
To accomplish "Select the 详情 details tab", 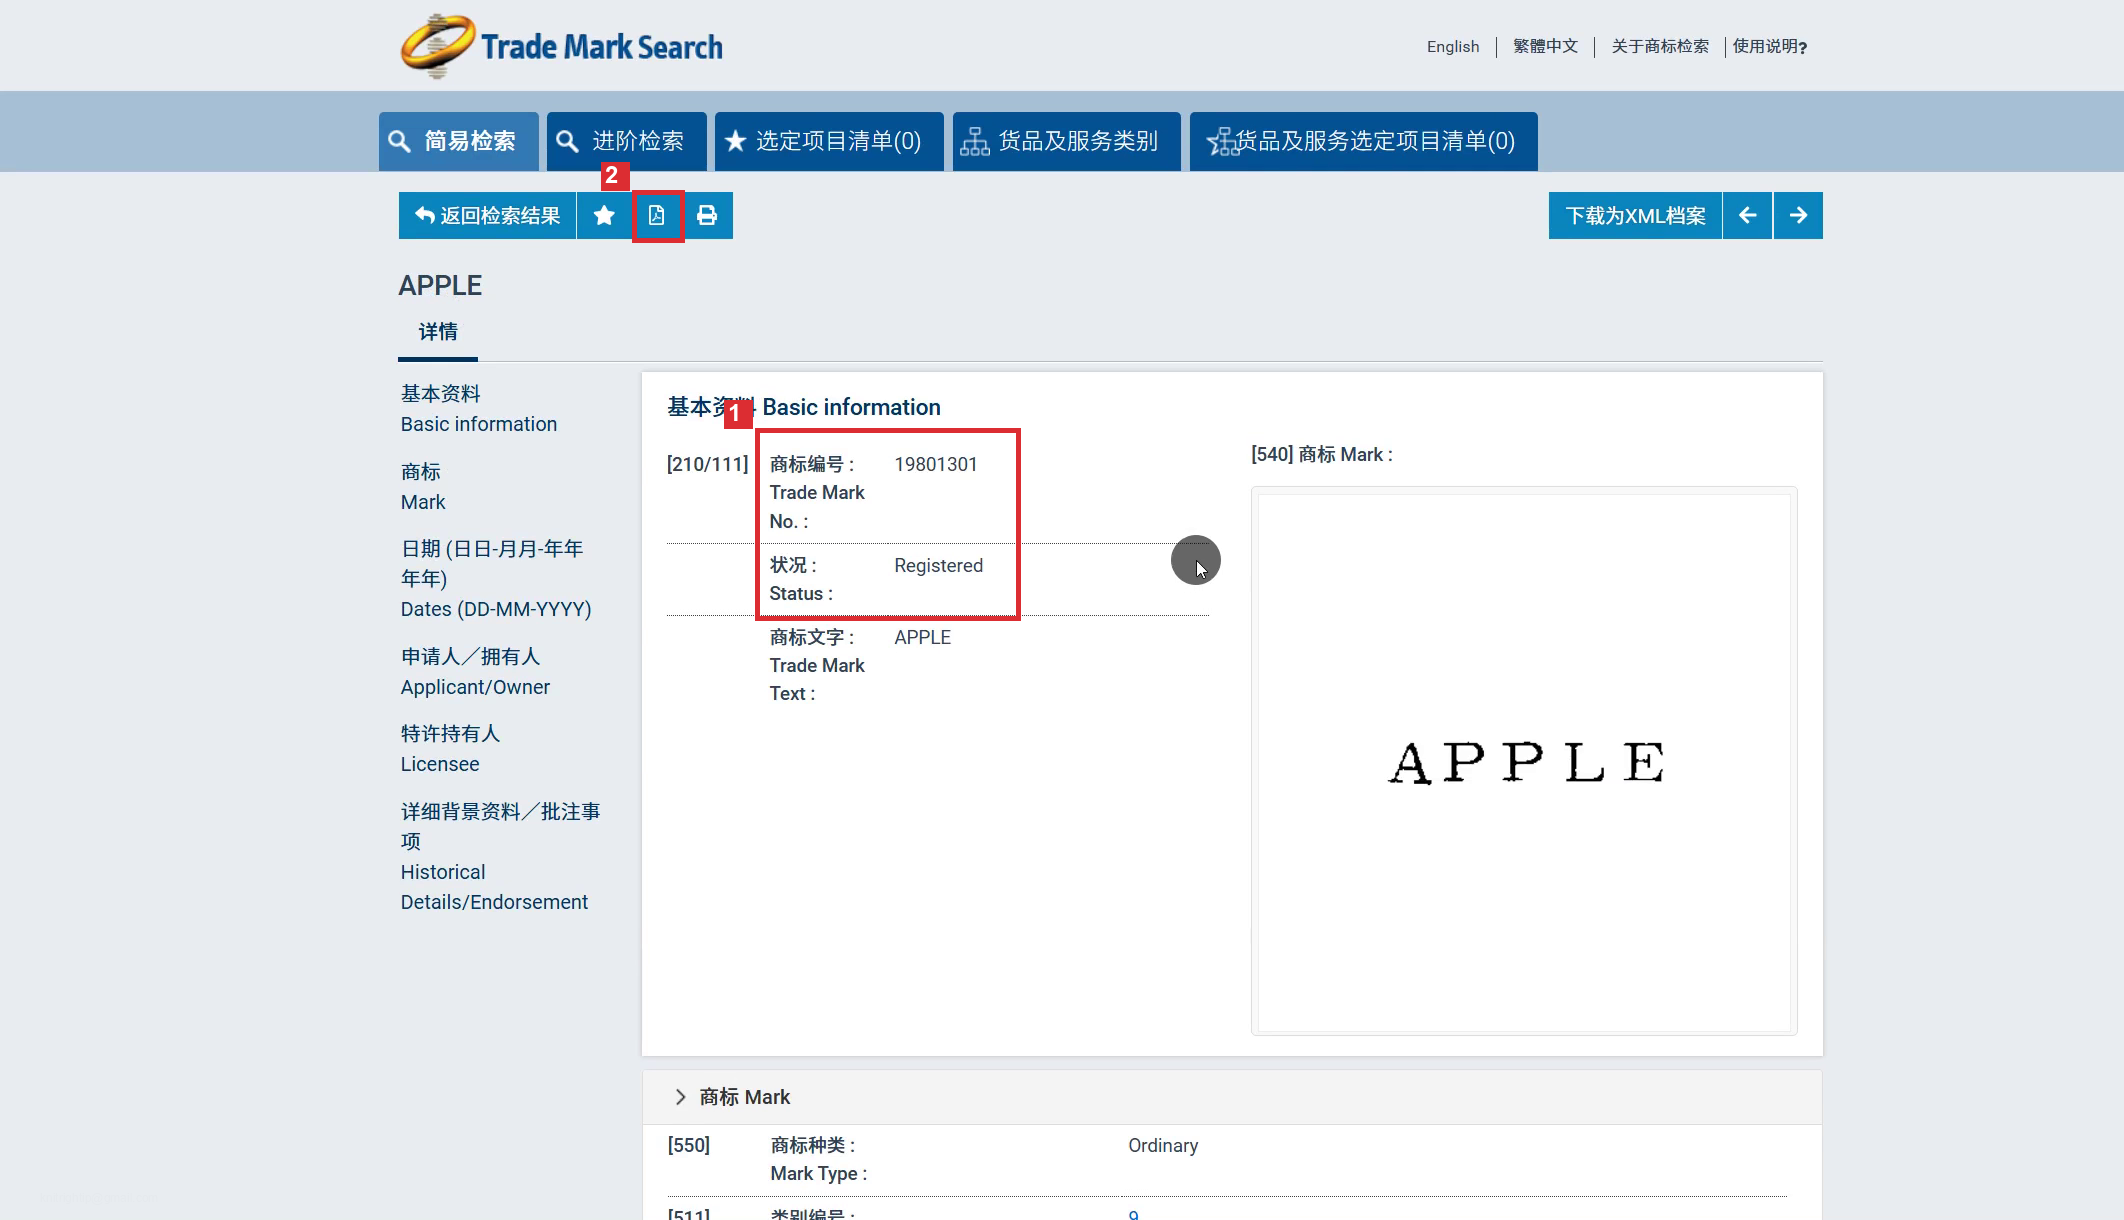I will (438, 332).
